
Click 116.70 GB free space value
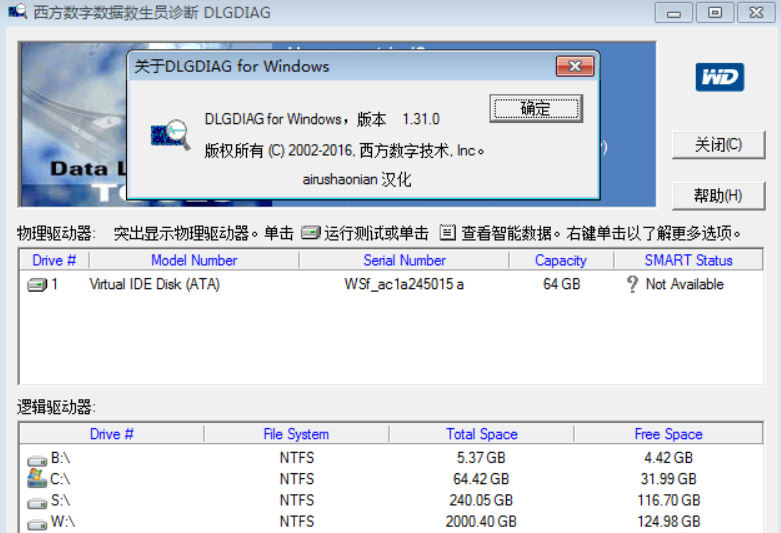(668, 500)
